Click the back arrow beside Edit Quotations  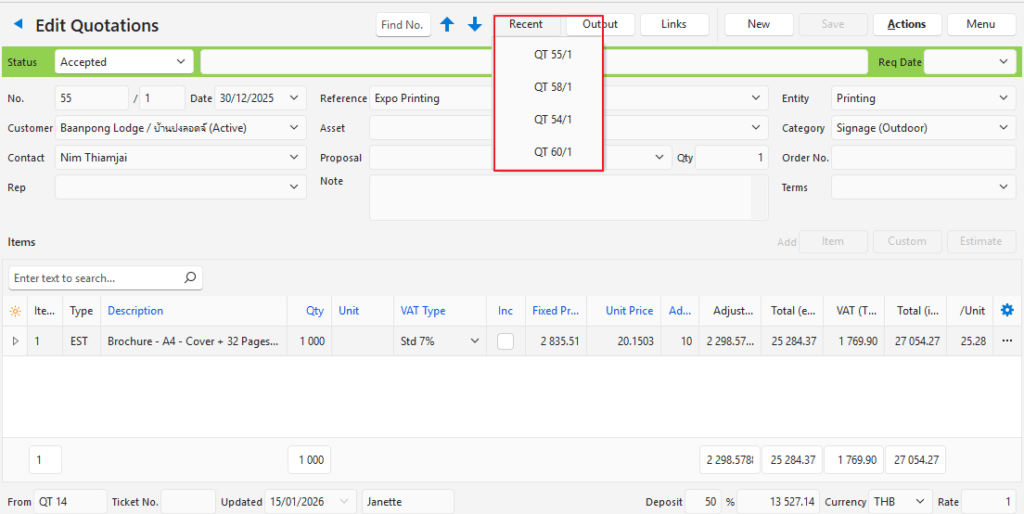18,24
